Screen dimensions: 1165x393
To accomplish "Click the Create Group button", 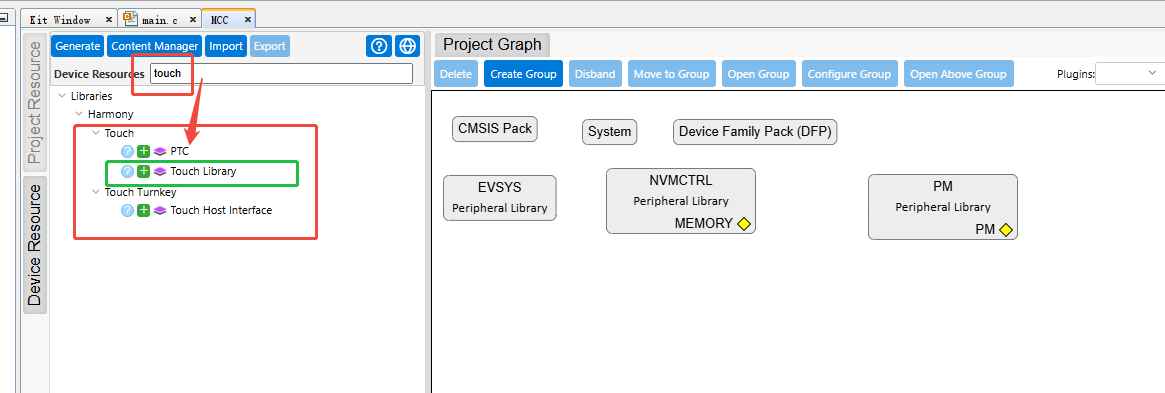I will point(524,74).
